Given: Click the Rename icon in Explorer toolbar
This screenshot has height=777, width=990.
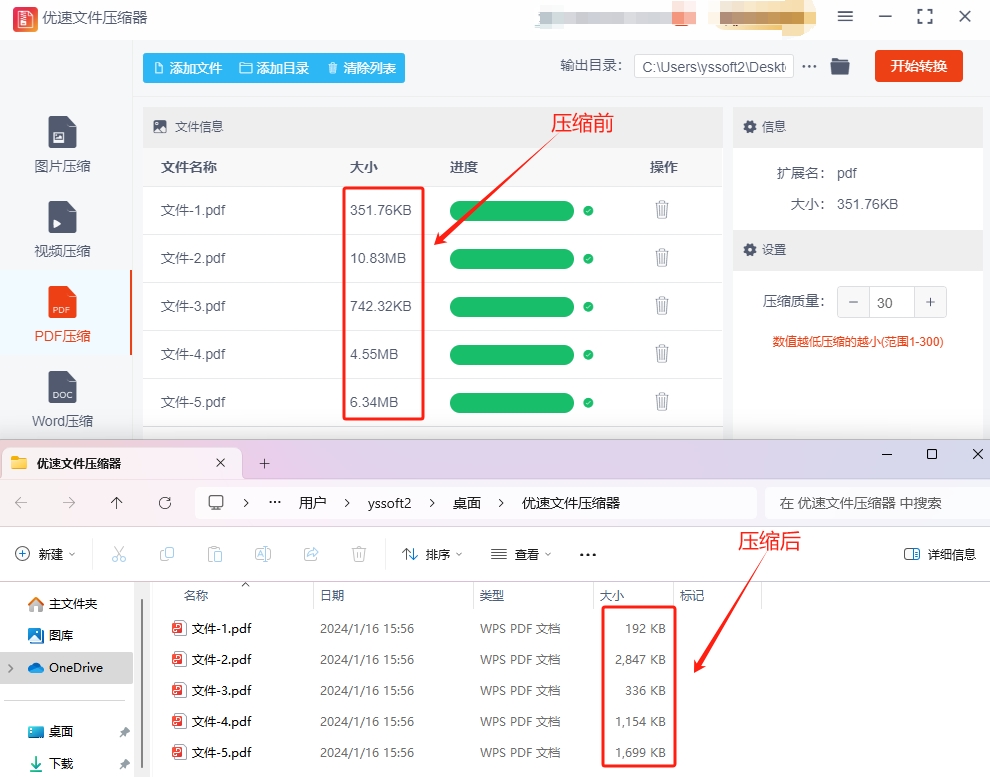Looking at the screenshot, I should pos(263,554).
